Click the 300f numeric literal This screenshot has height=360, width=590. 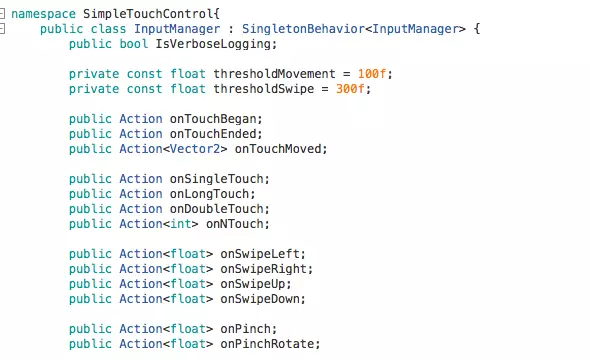pos(350,89)
